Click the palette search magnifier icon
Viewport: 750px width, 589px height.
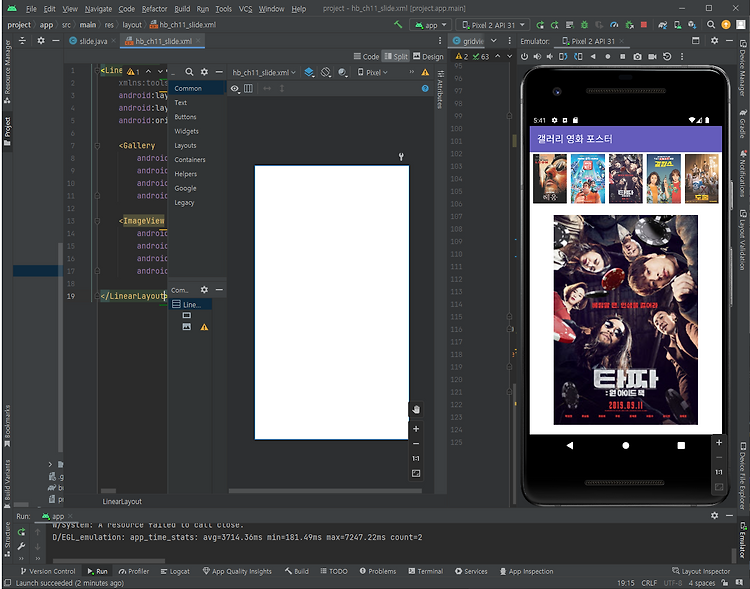pyautogui.click(x=189, y=72)
